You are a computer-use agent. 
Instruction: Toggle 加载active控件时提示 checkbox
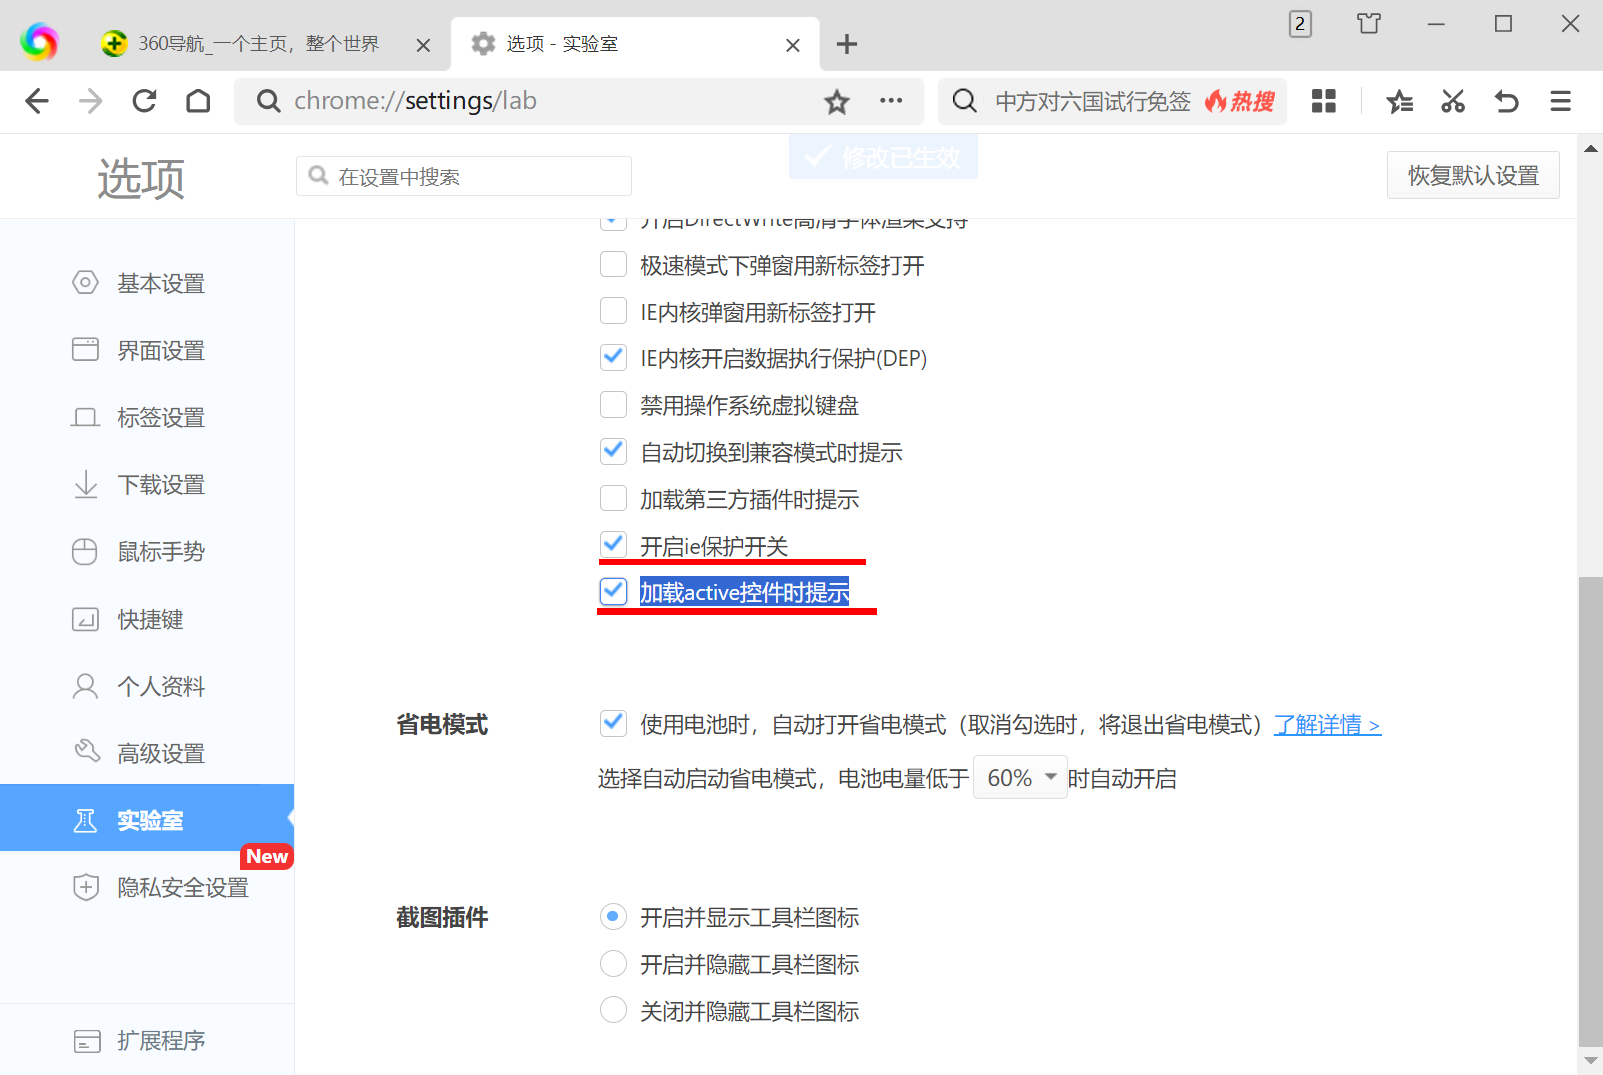[x=613, y=591]
